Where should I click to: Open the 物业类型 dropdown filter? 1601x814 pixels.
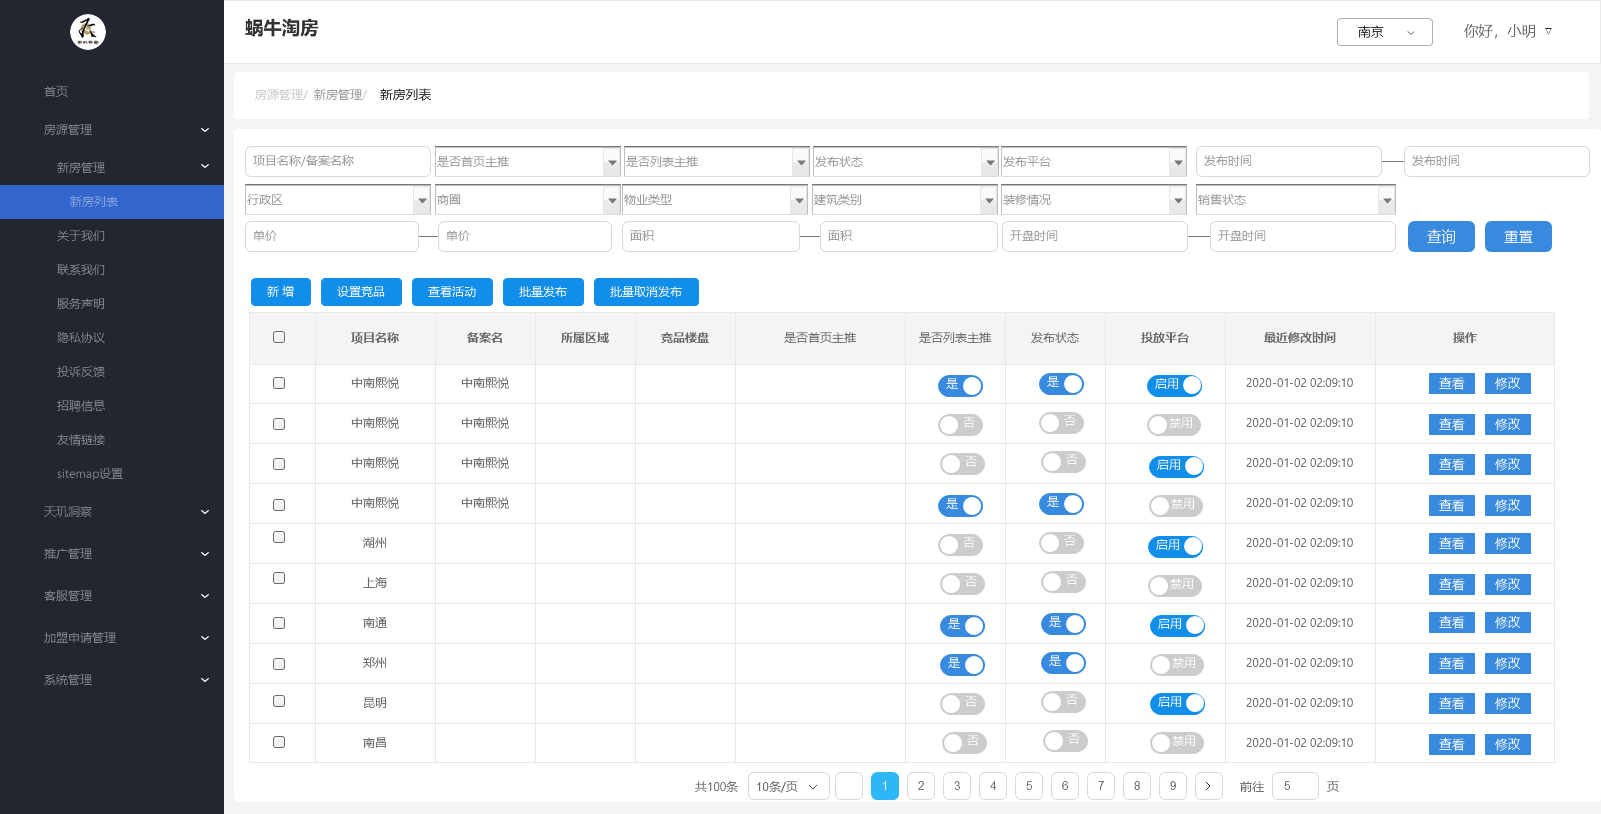click(715, 200)
